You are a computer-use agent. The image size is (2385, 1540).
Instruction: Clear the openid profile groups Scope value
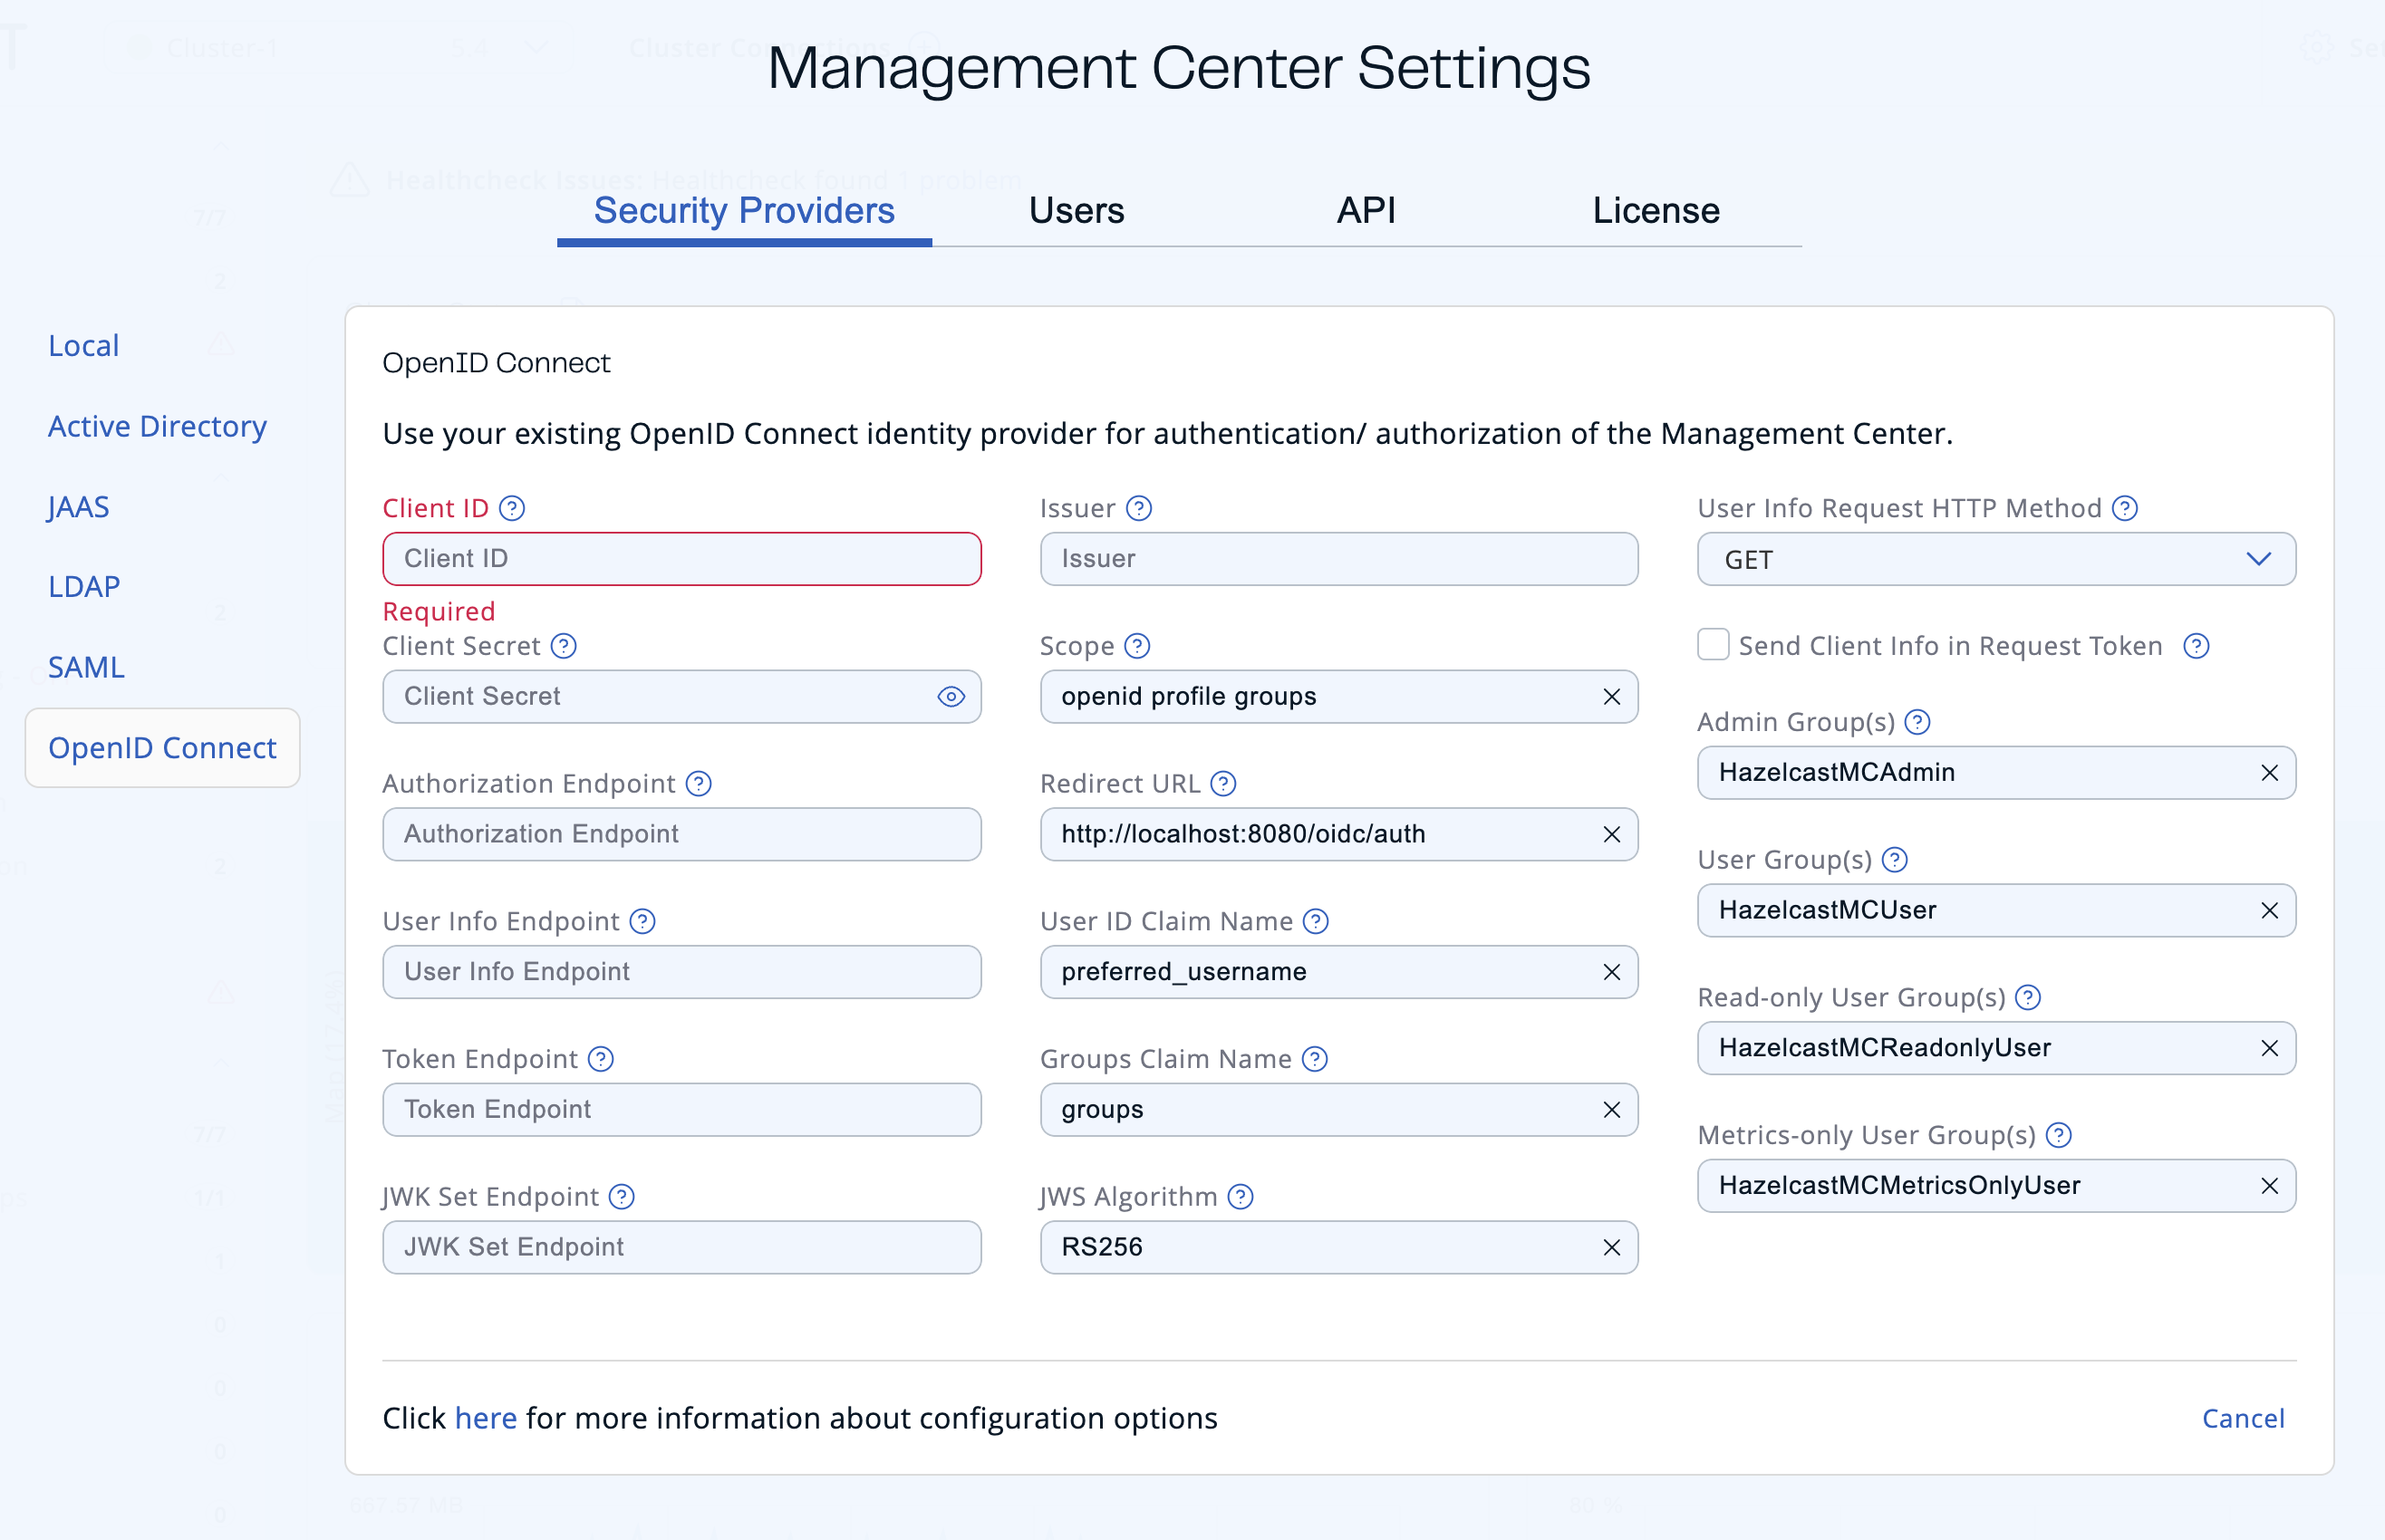coord(1611,697)
